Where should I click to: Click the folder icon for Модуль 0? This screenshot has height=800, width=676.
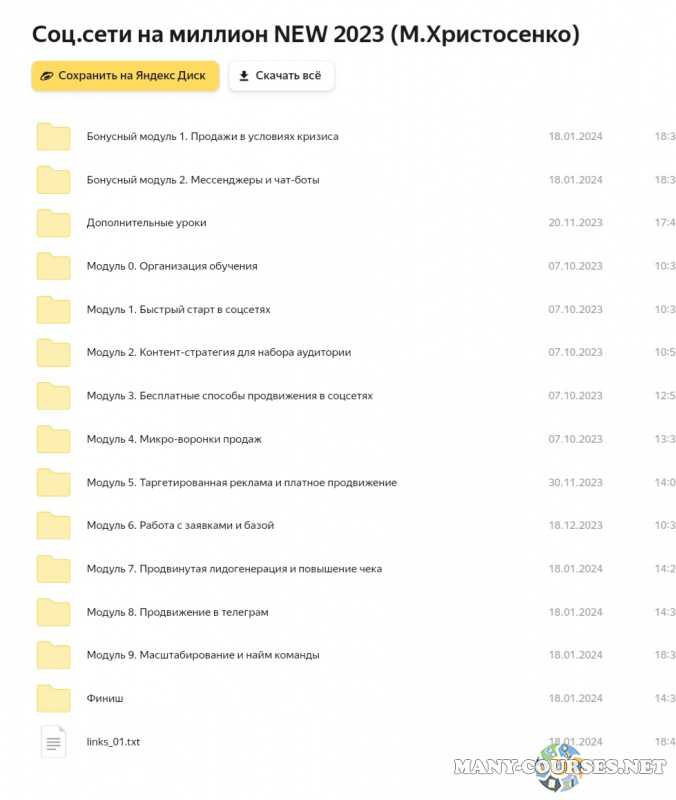[53, 266]
